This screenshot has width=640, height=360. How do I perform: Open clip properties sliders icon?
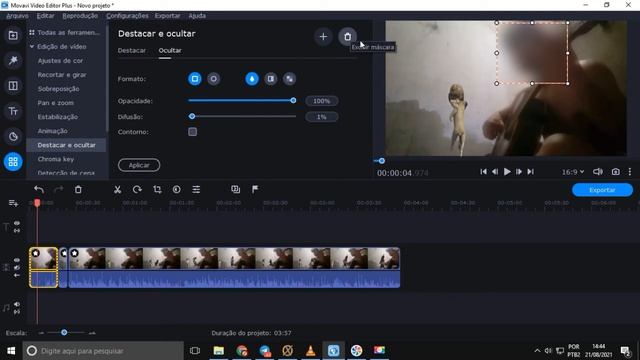coord(196,189)
